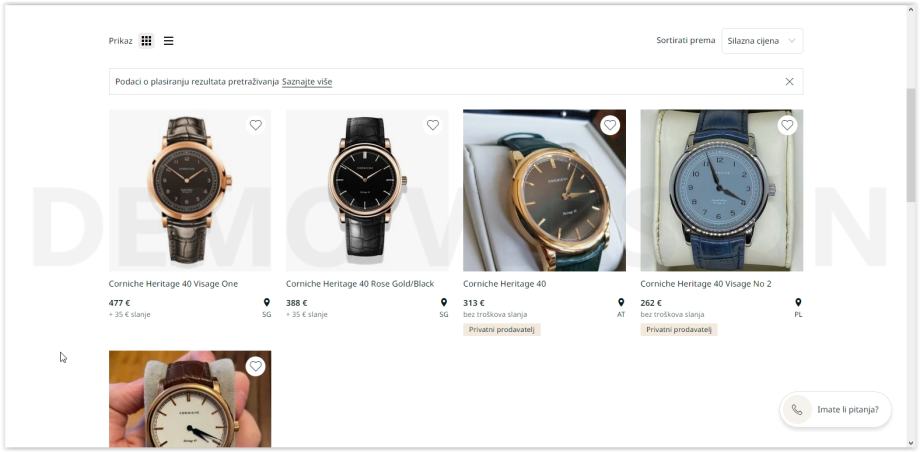This screenshot has height=452, width=920.
Task: Add Visage No 2 watch to favorites
Action: (787, 125)
